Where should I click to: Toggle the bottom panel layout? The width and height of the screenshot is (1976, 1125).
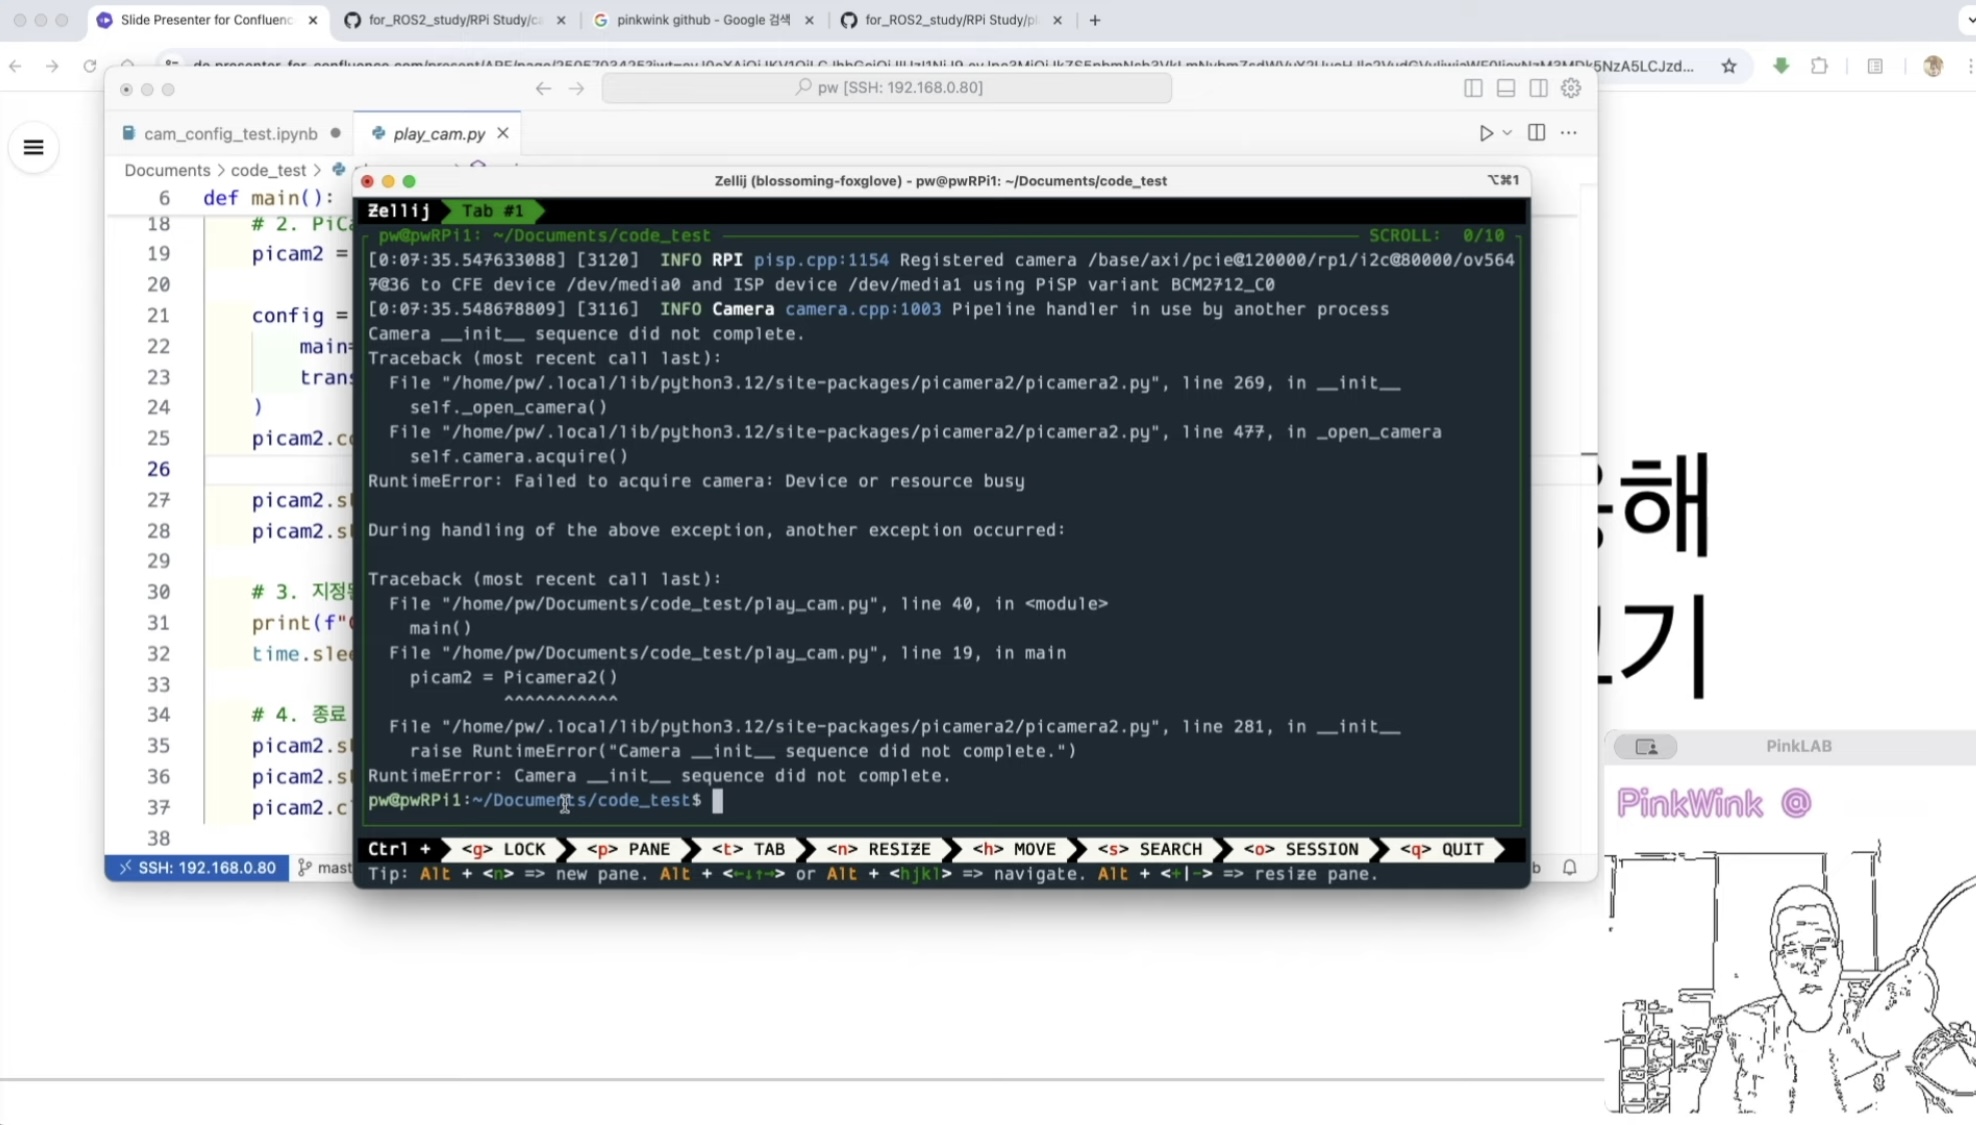coord(1505,88)
